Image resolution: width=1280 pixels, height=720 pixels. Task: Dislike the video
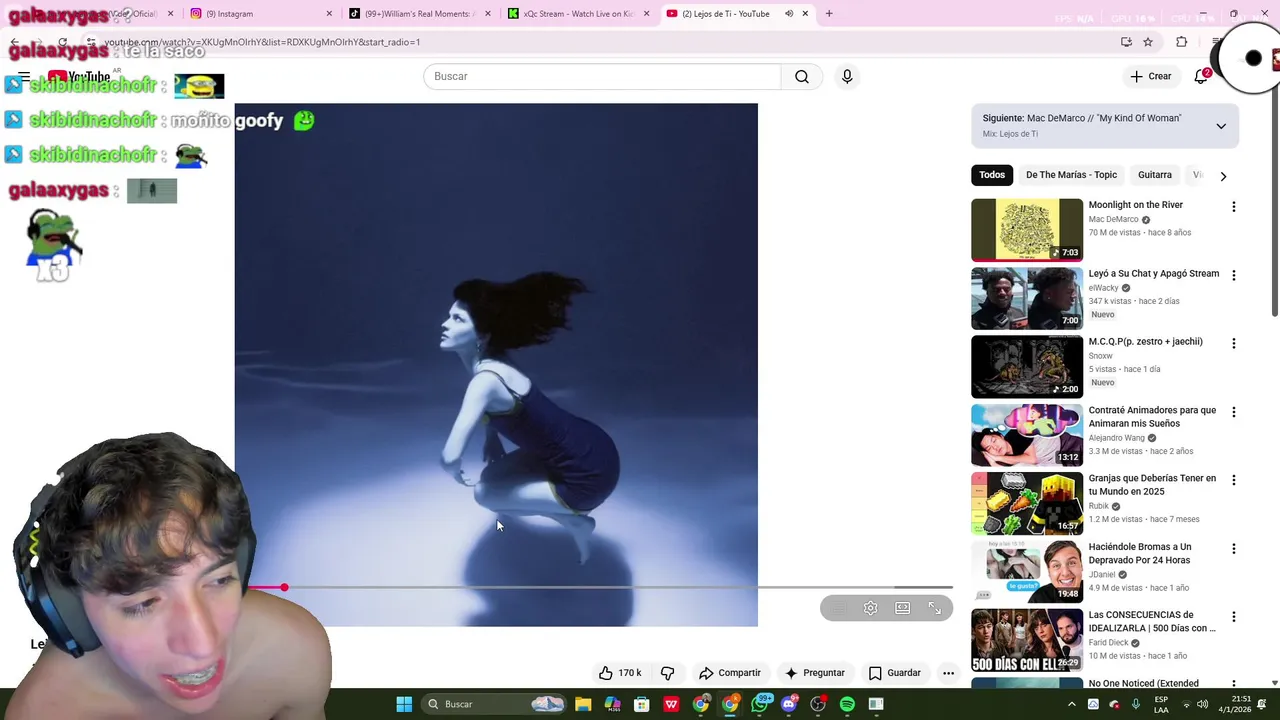(x=667, y=673)
